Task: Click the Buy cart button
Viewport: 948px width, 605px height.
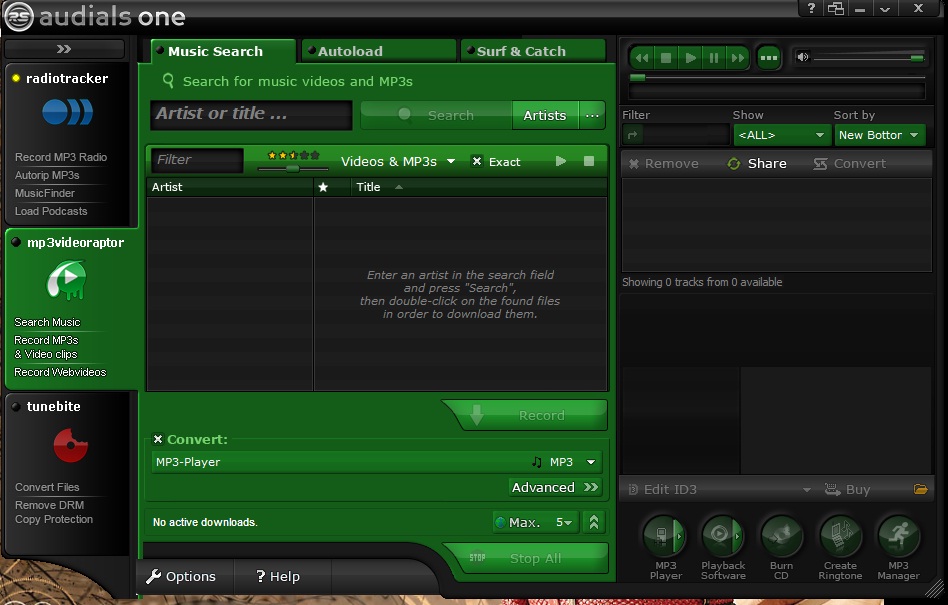Action: click(848, 490)
